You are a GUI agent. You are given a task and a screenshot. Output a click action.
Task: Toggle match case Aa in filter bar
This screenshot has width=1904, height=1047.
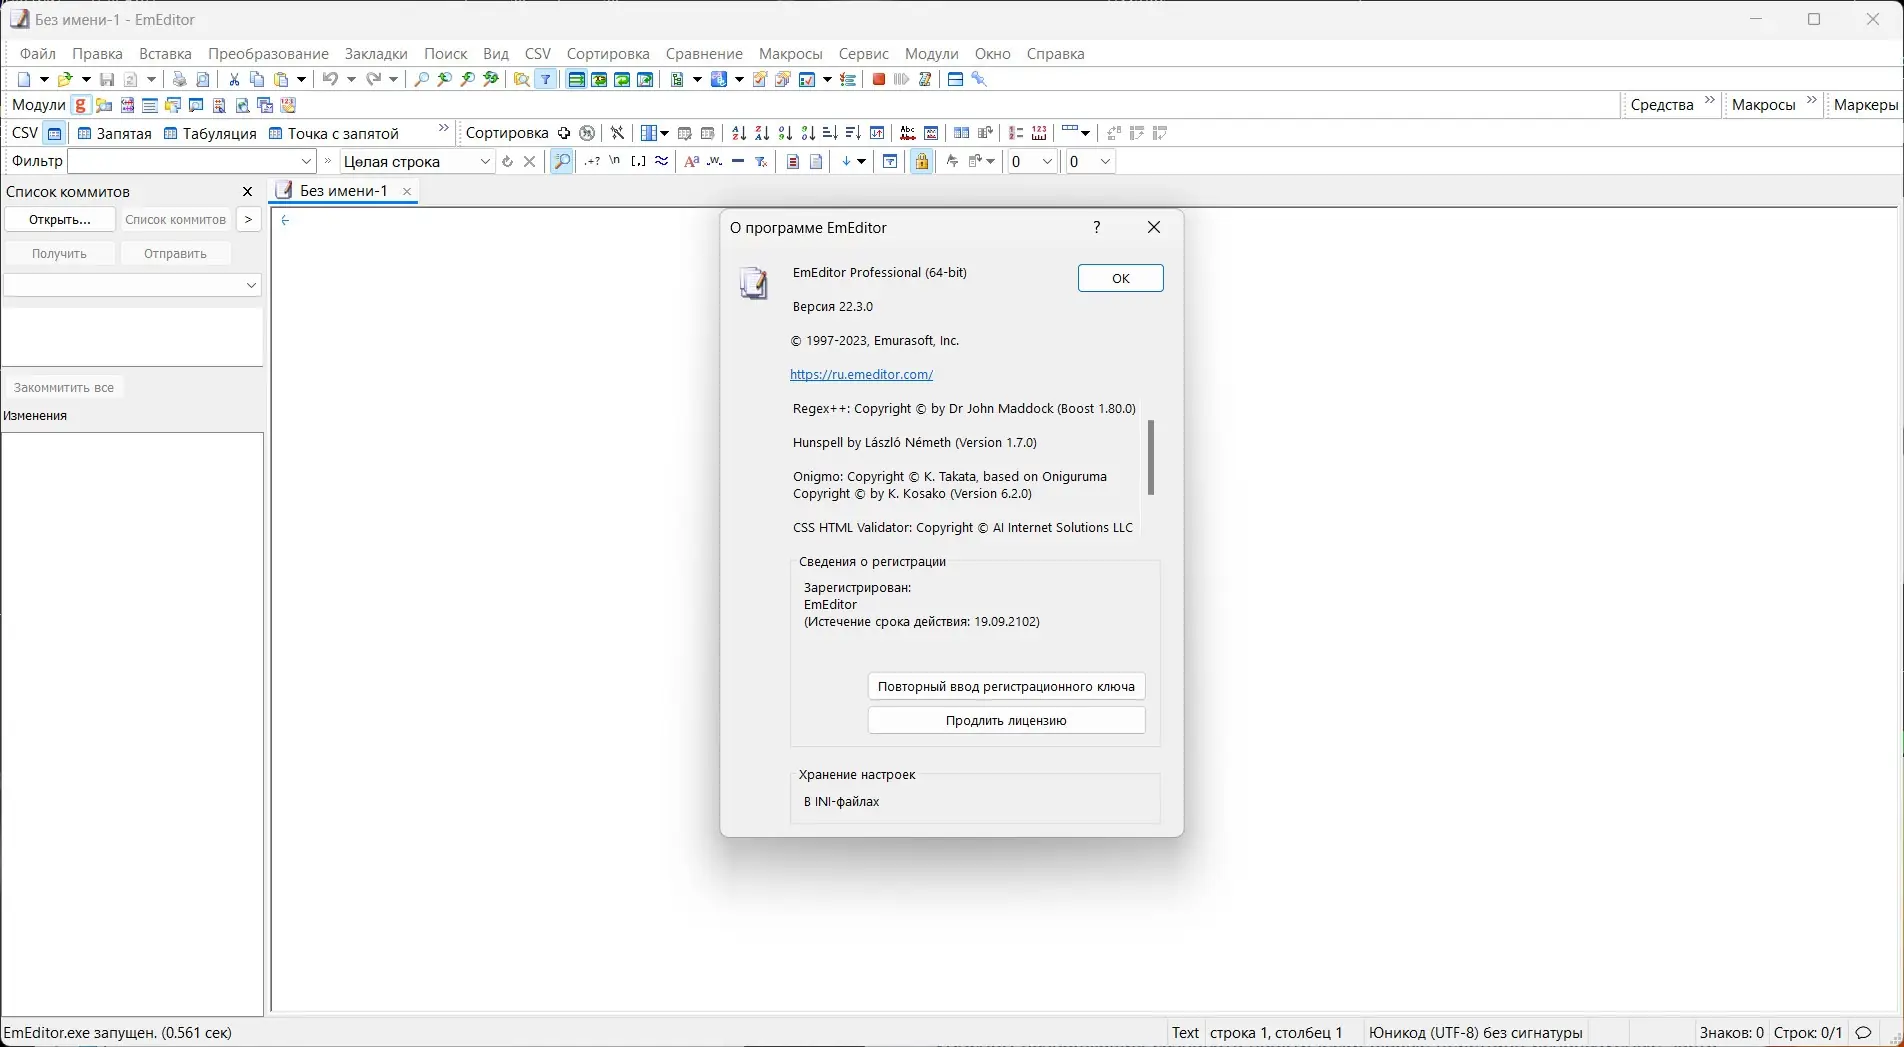click(x=691, y=161)
